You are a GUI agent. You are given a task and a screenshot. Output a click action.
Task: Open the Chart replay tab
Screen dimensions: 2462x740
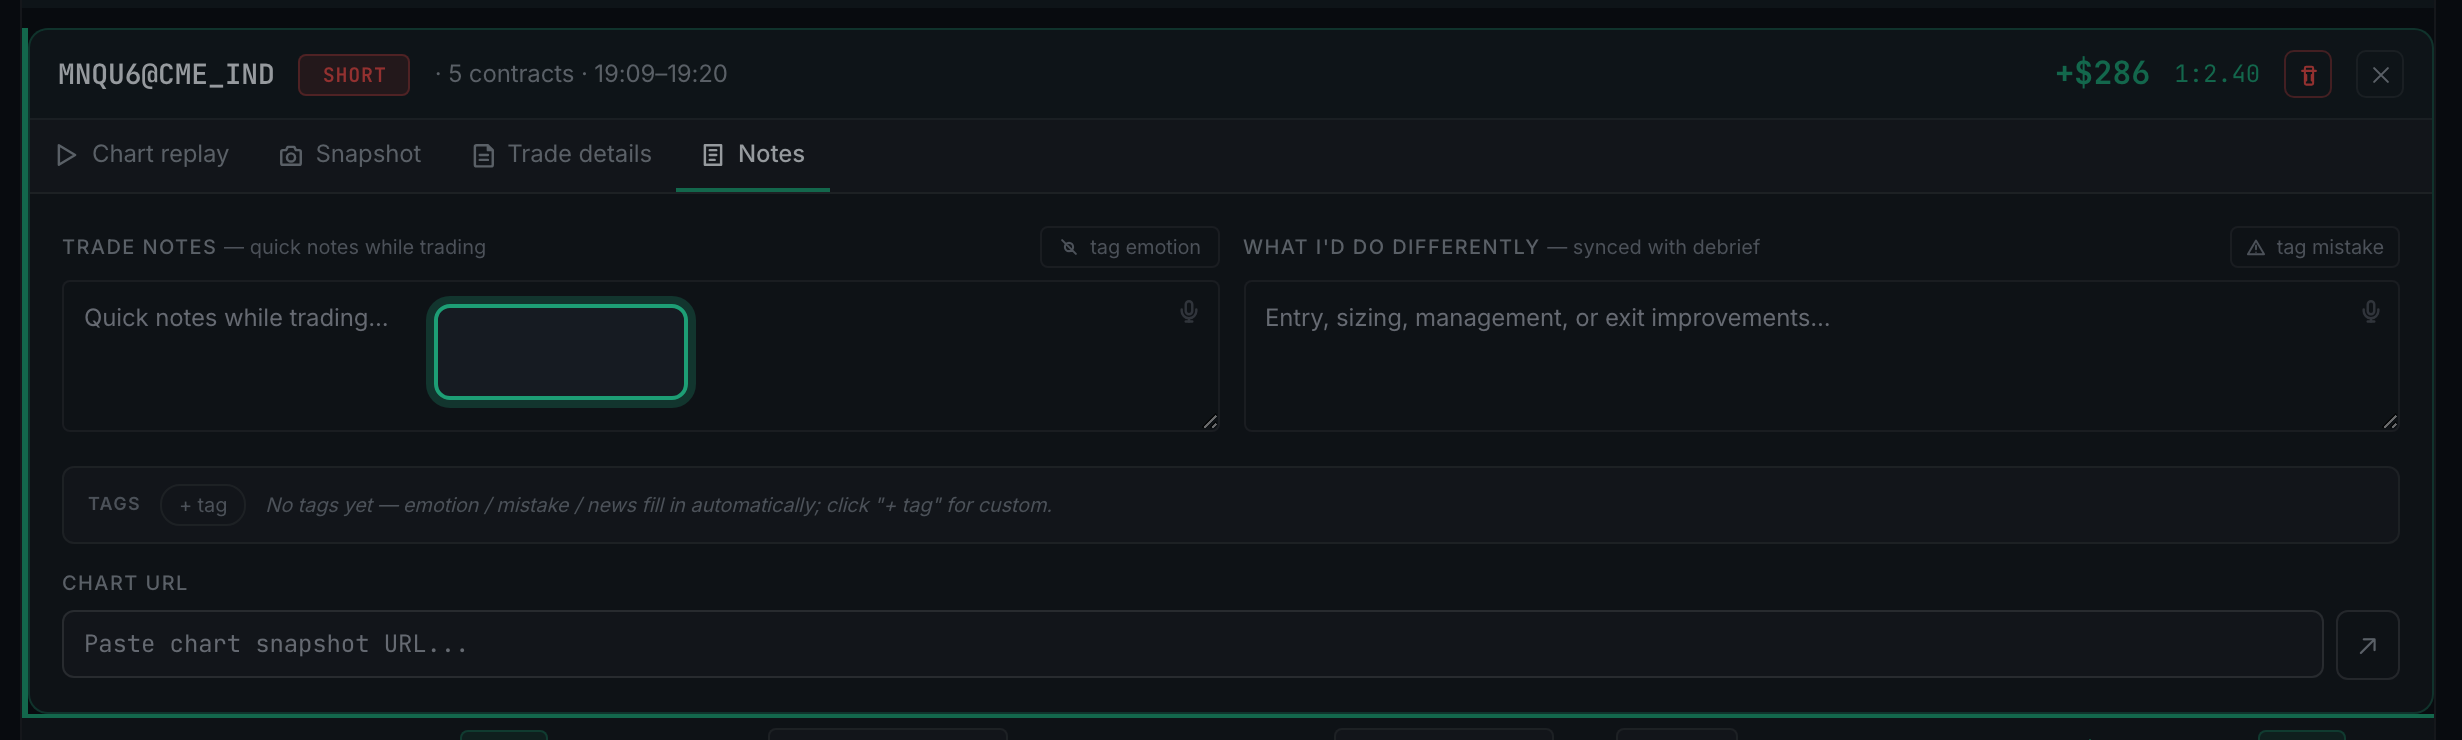142,154
